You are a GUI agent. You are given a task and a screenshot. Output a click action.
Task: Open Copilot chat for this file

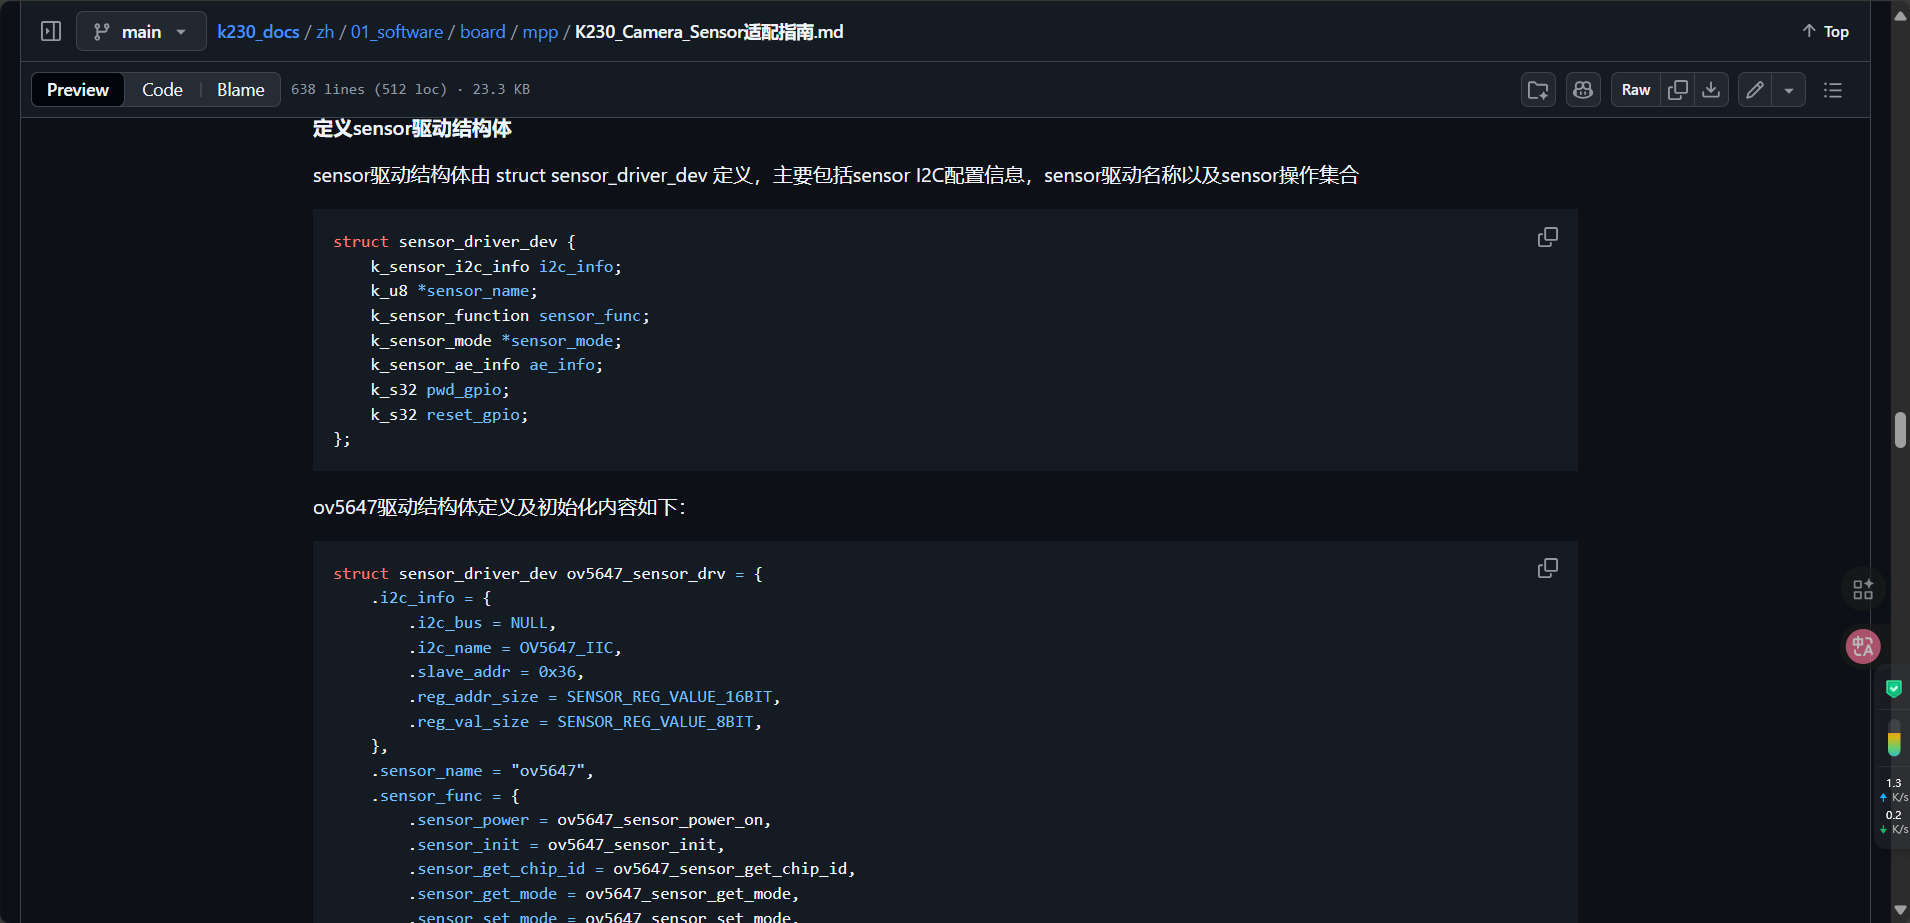coord(1583,90)
